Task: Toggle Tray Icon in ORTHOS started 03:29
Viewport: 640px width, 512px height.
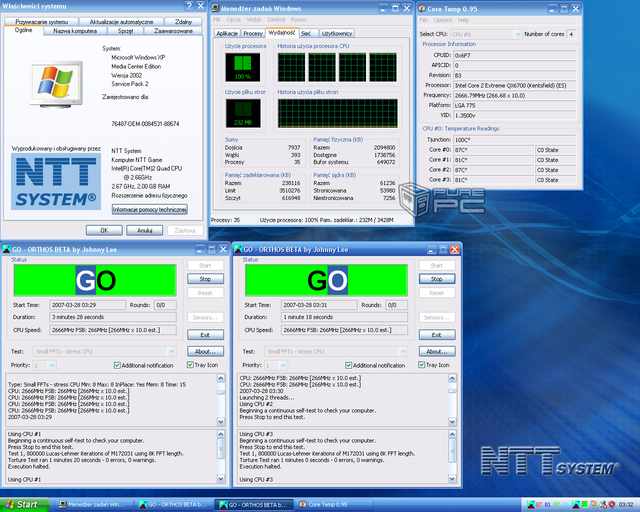Action: (190, 365)
